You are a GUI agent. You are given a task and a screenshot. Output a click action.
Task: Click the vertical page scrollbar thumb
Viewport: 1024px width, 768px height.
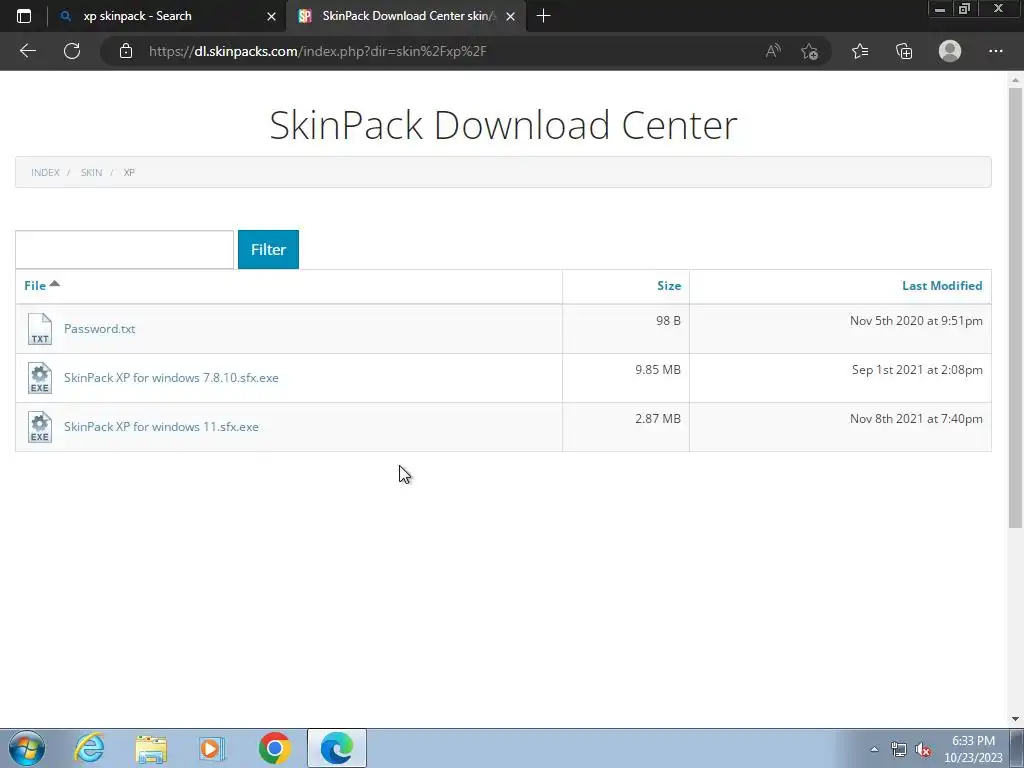click(1015, 307)
